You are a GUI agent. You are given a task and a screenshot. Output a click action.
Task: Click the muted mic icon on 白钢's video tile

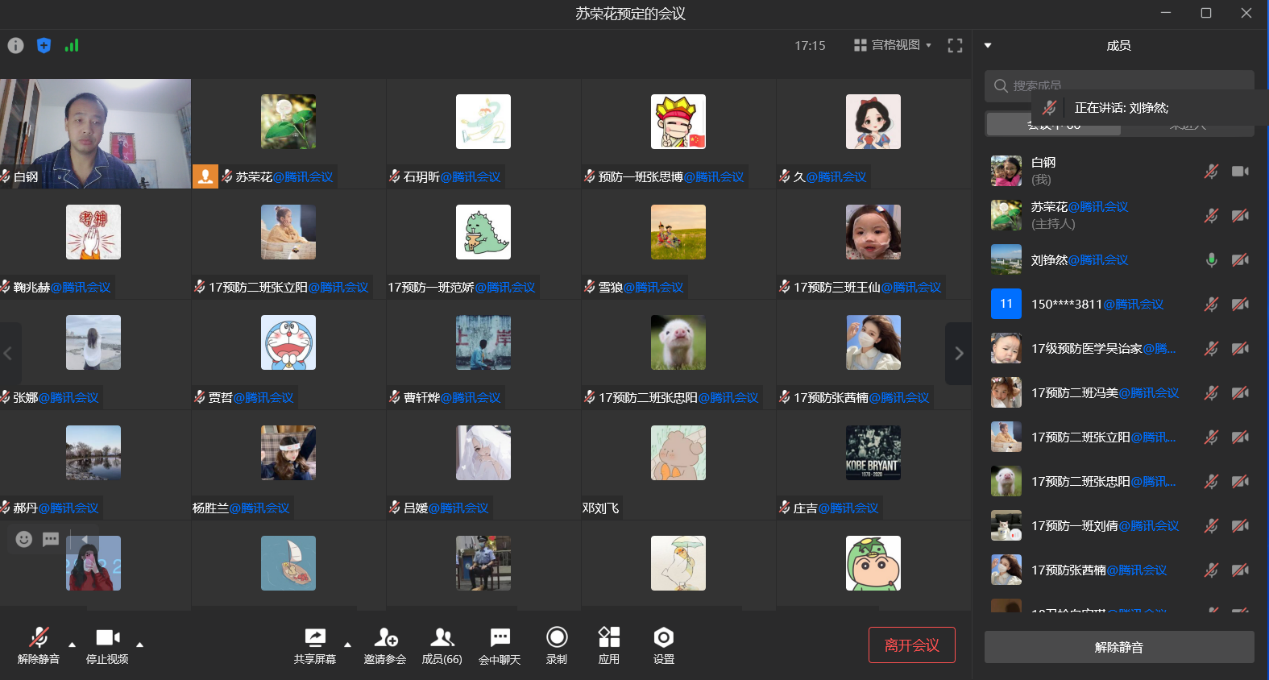coord(6,177)
